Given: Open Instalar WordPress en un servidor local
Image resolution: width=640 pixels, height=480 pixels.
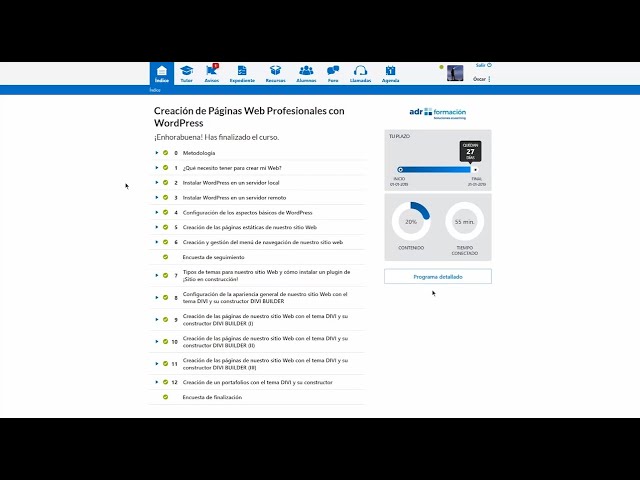Looking at the screenshot, I should click(231, 183).
